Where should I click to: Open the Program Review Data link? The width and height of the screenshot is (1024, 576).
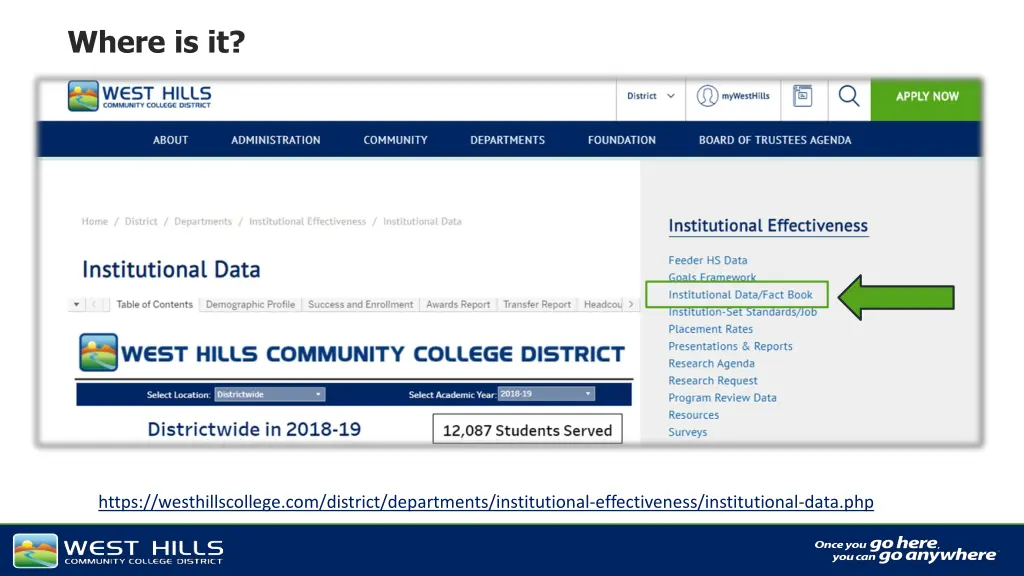tap(722, 397)
